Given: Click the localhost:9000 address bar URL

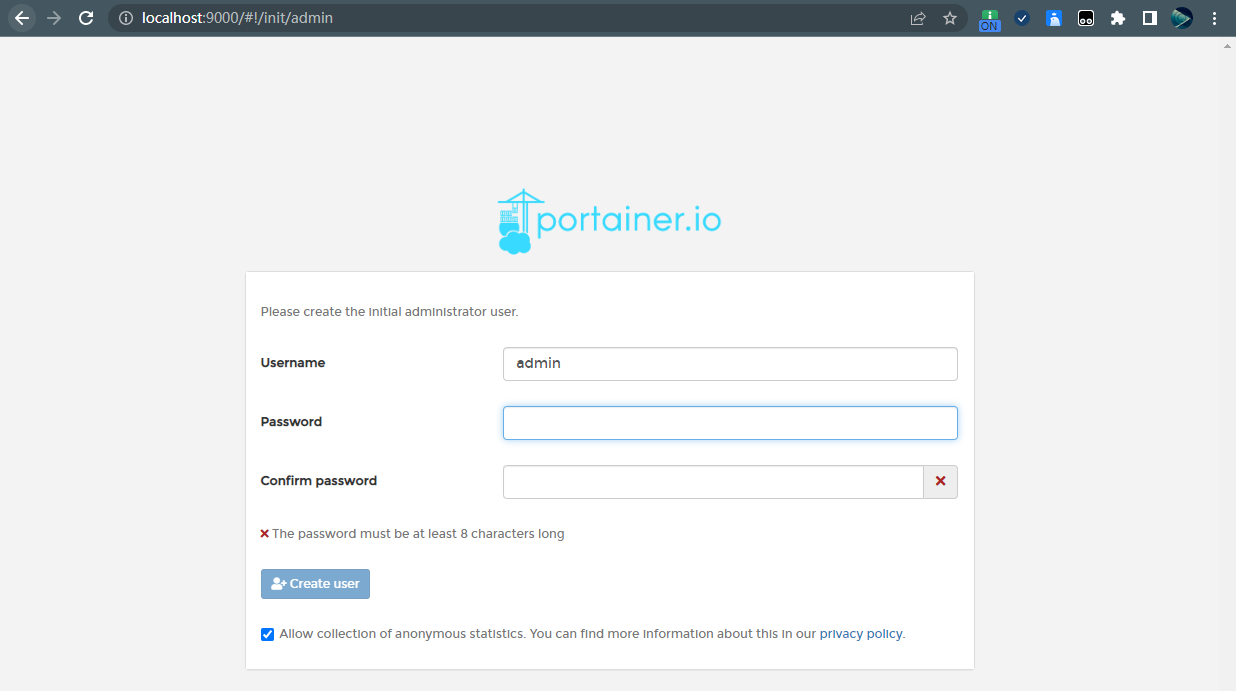Looking at the screenshot, I should pyautogui.click(x=238, y=18).
